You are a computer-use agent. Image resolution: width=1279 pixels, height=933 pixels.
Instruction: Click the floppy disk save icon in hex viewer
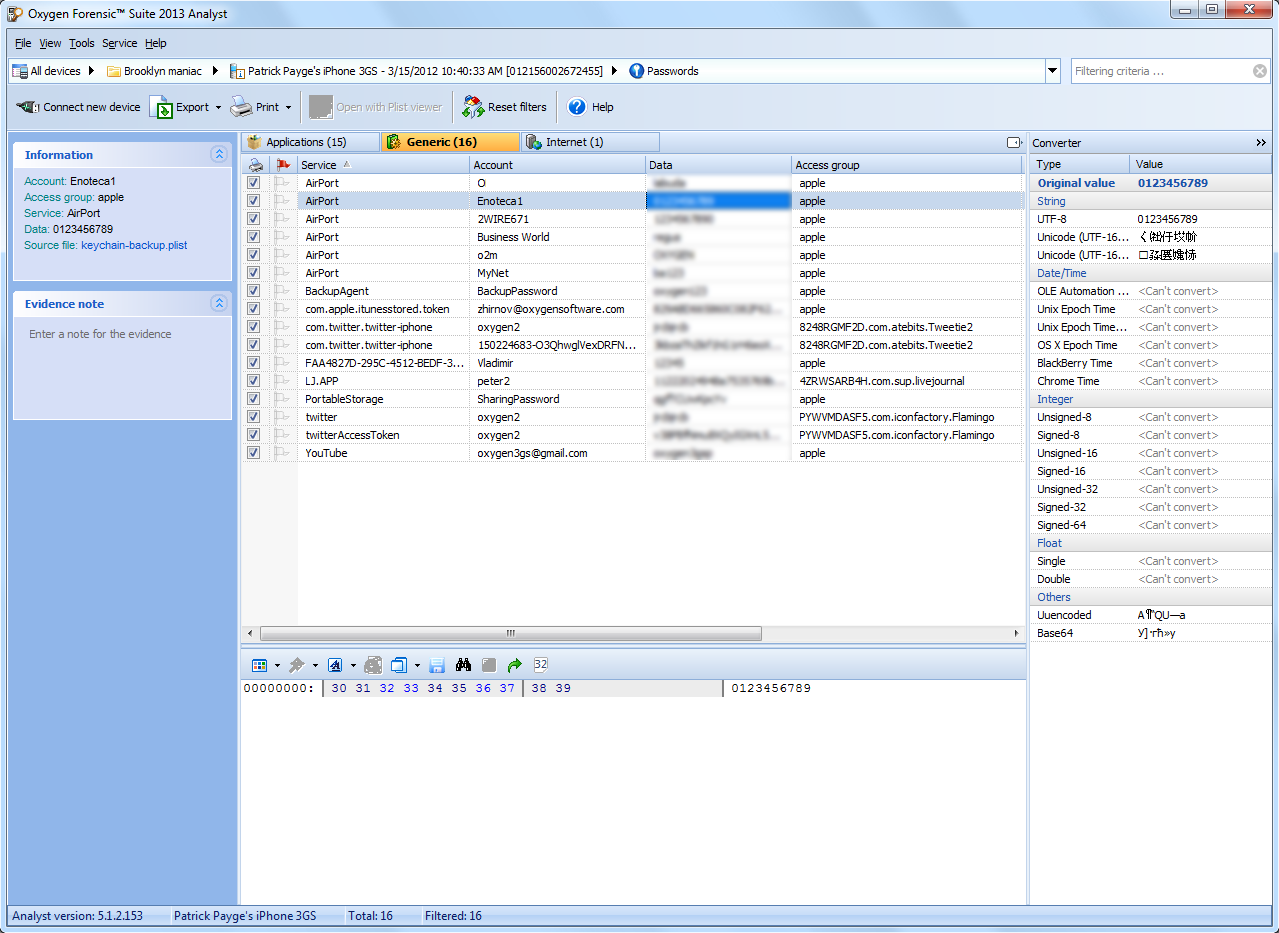tap(437, 665)
